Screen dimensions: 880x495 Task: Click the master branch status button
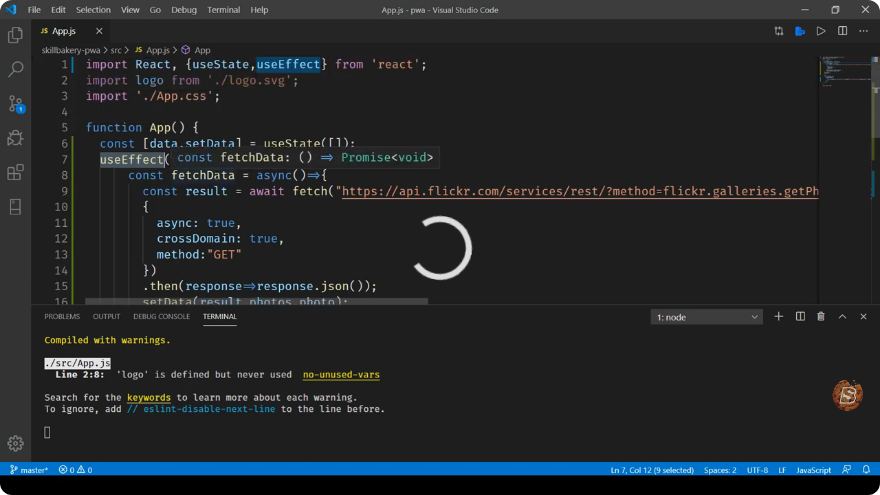[x=29, y=470]
